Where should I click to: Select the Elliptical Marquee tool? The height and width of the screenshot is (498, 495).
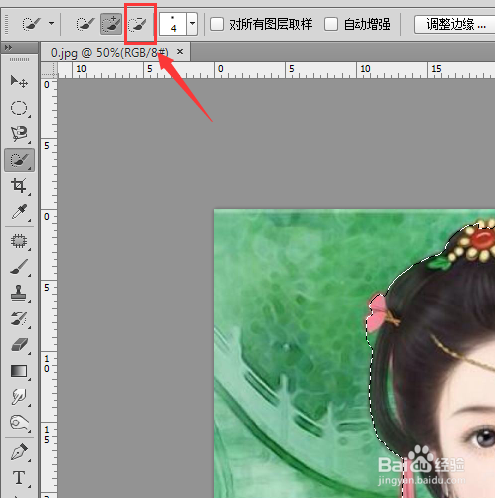(19, 108)
